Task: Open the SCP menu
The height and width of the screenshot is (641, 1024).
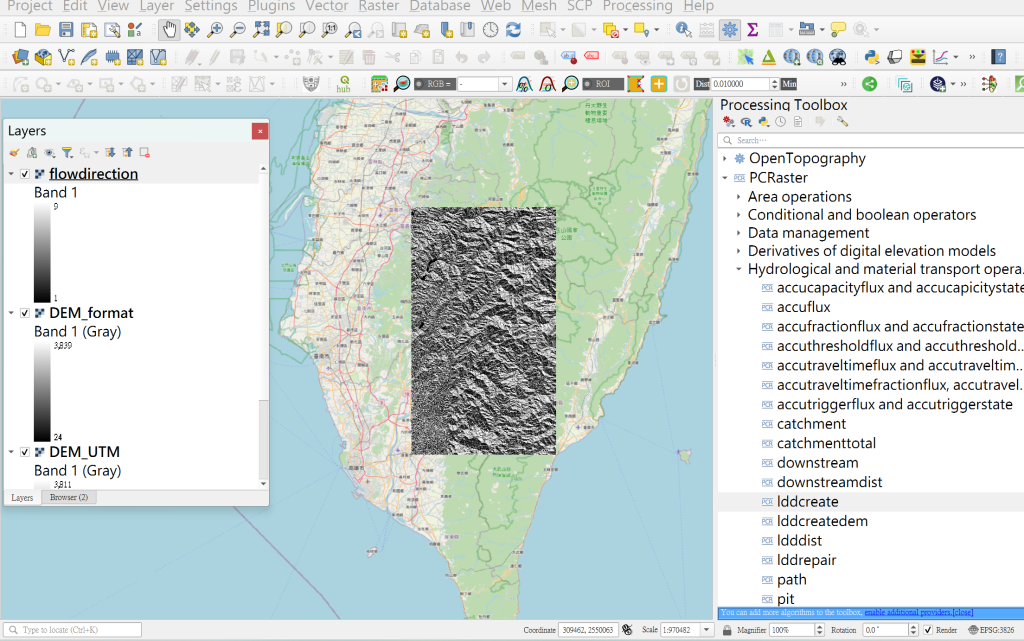Action: 579,6
